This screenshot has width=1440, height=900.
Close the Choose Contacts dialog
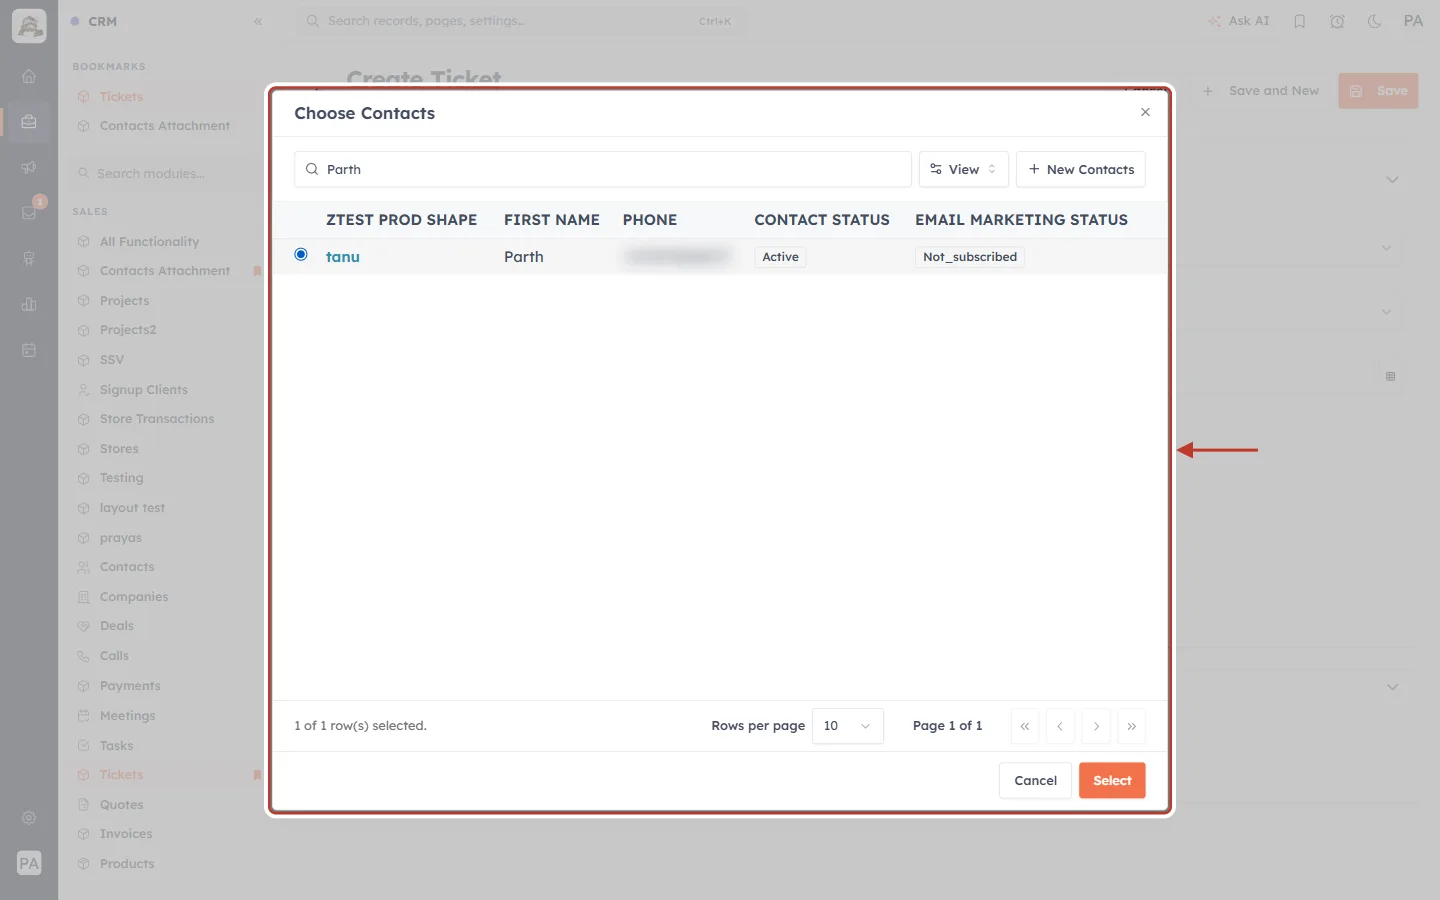pyautogui.click(x=1145, y=112)
